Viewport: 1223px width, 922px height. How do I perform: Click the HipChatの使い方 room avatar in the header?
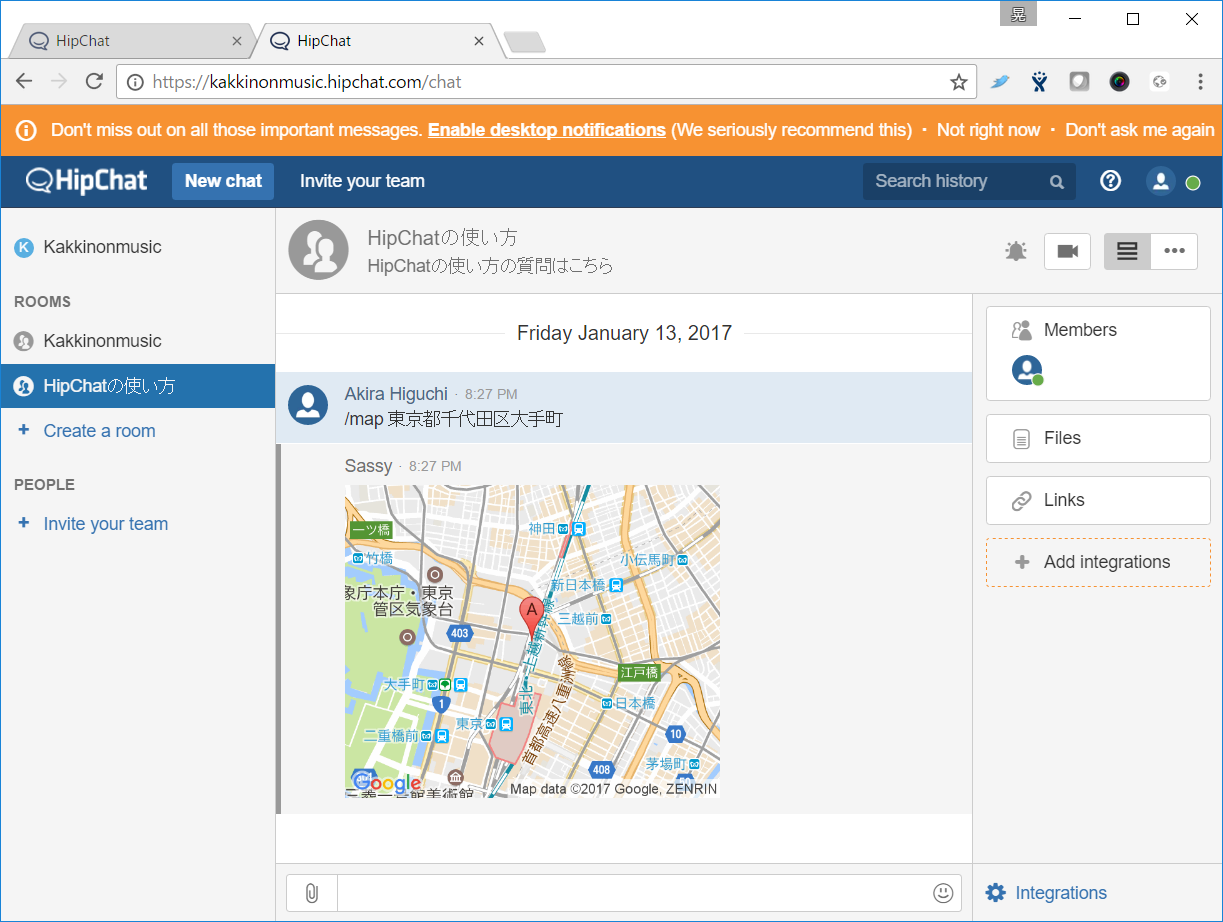pyautogui.click(x=318, y=250)
